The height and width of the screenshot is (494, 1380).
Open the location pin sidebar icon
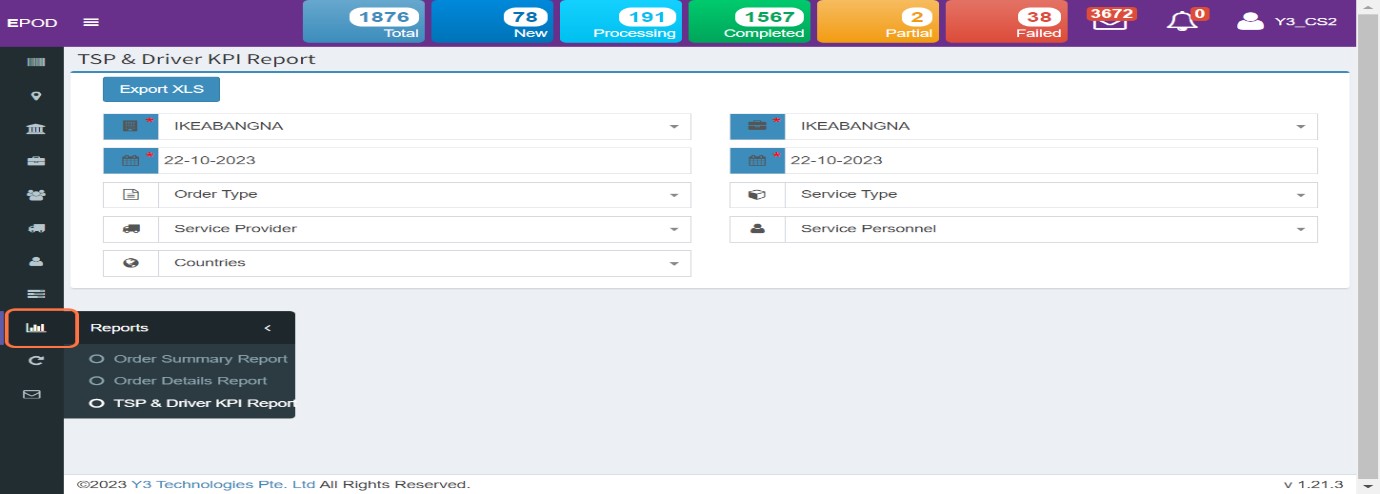tap(36, 96)
